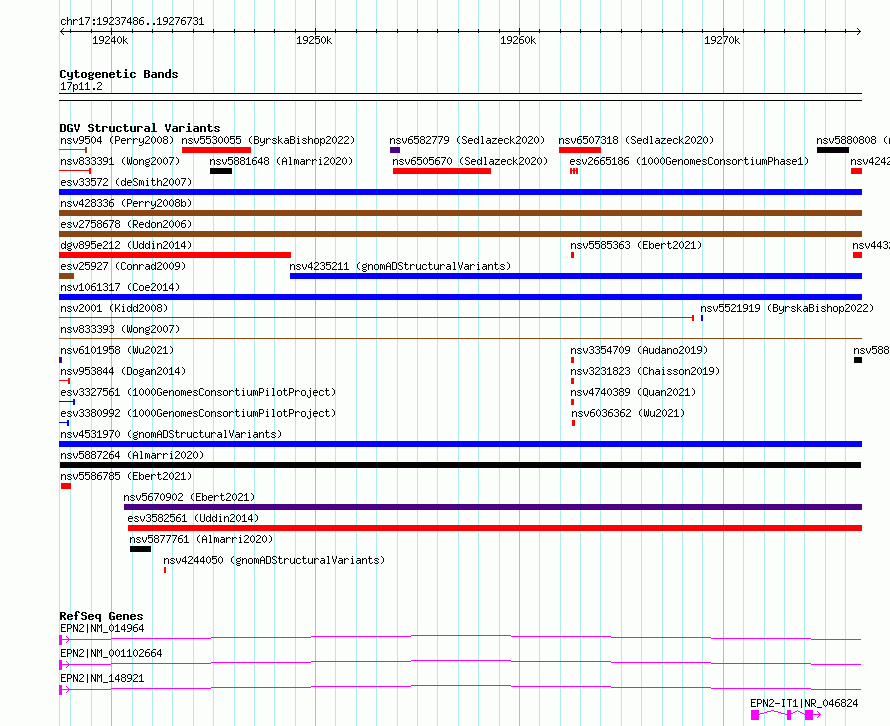Open the nsv953844 (Dogan2014) variant label
Image resolution: width=890 pixels, height=726 pixels.
[x=123, y=371]
